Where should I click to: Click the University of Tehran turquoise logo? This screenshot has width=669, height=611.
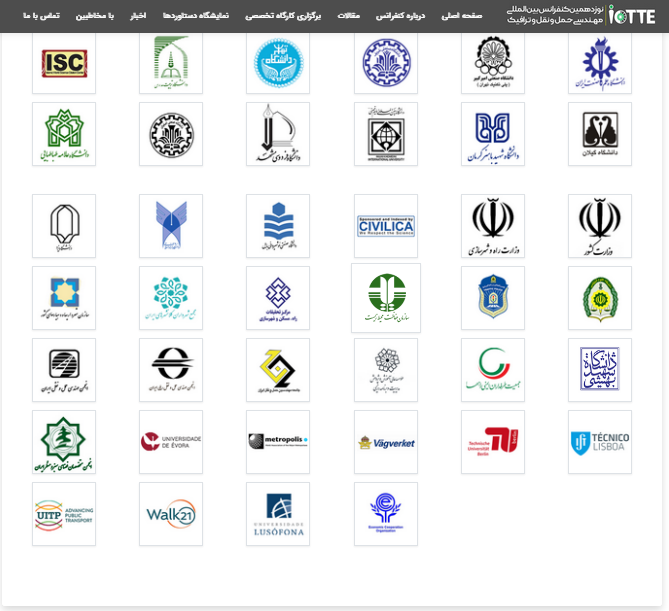(x=278, y=63)
